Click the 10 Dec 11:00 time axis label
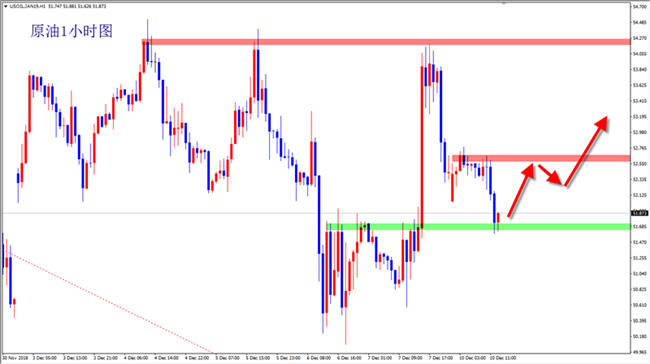Screen dimensions: 650x364 [502, 357]
